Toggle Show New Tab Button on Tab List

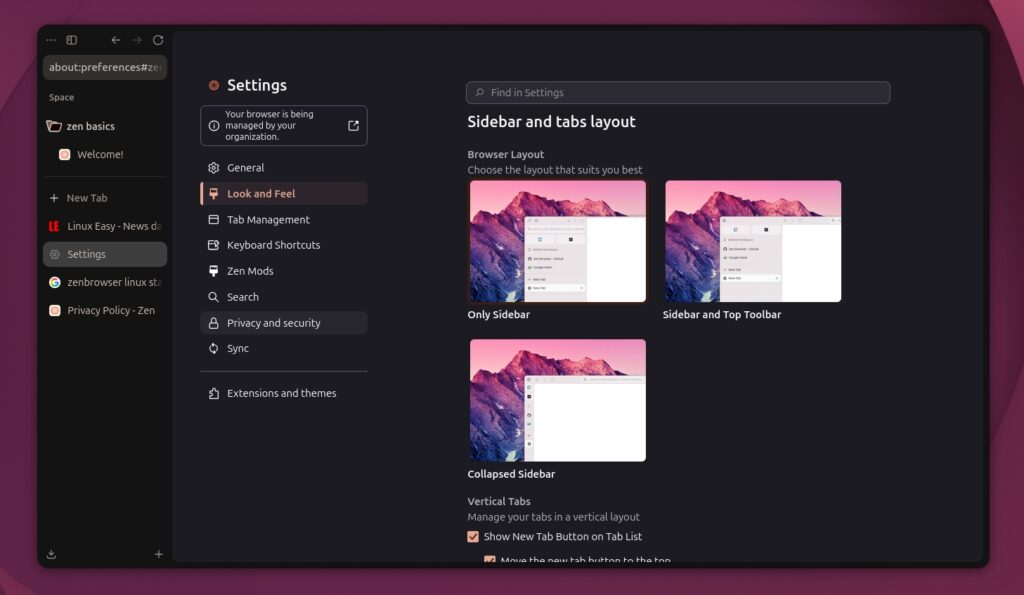click(x=473, y=537)
